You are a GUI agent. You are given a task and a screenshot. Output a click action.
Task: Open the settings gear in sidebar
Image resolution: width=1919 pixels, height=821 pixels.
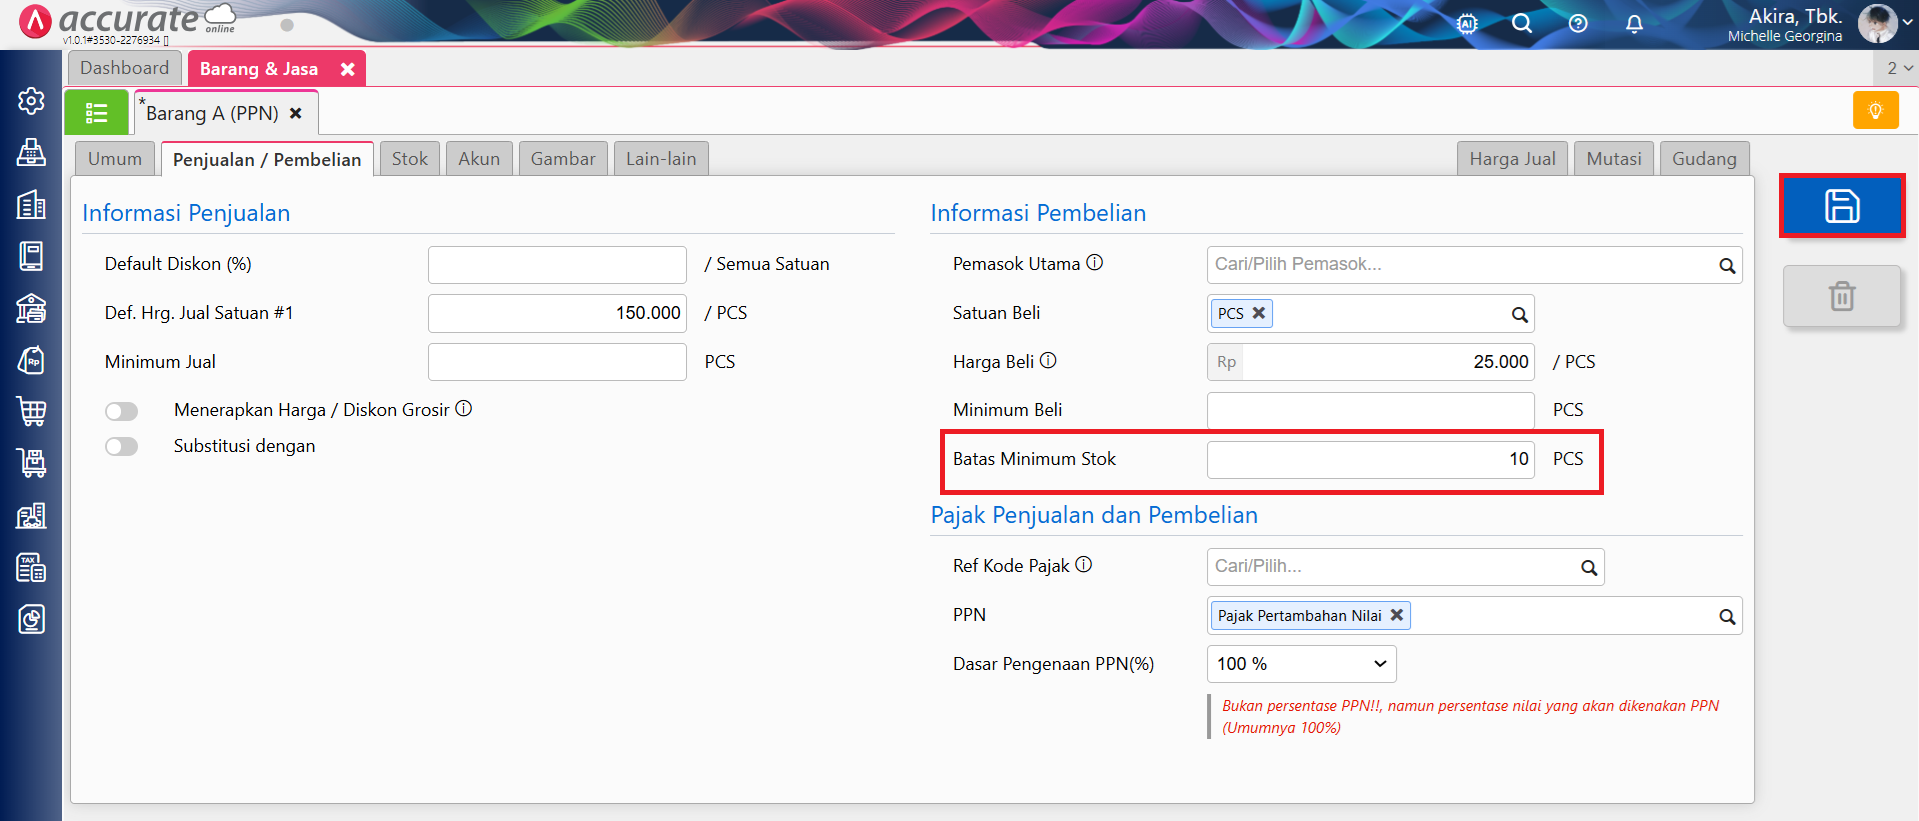click(31, 101)
